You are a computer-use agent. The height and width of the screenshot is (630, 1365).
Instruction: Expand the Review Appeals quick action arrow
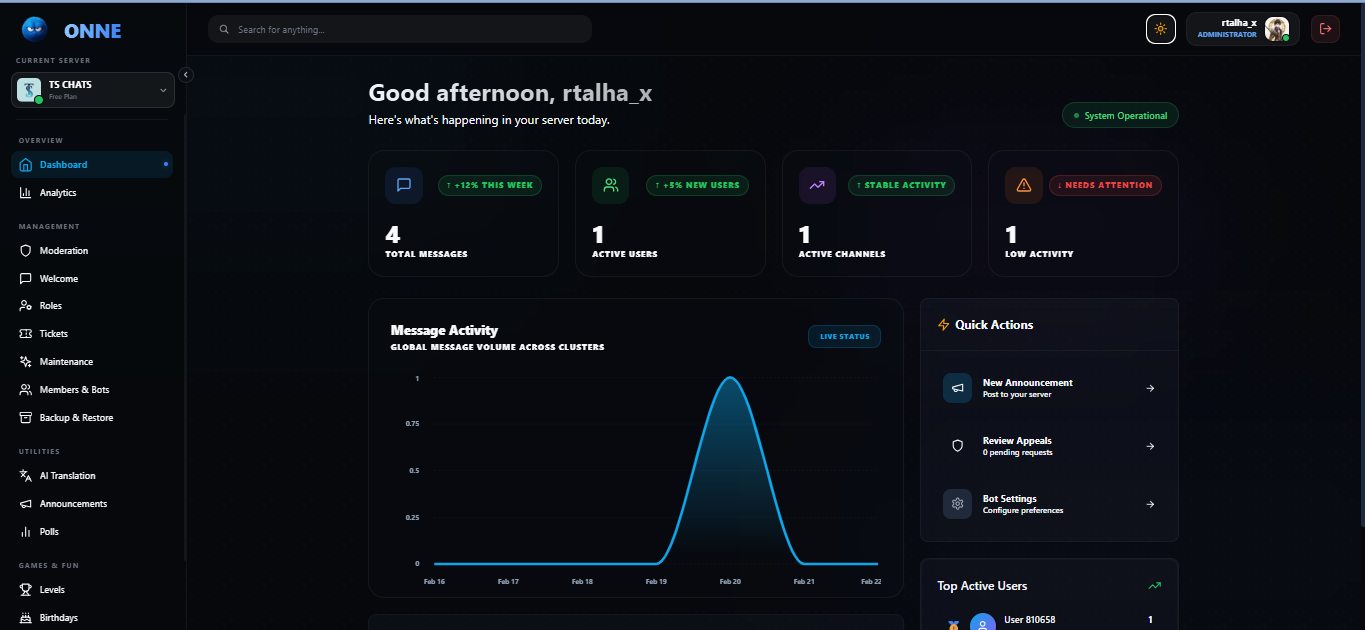click(1150, 446)
